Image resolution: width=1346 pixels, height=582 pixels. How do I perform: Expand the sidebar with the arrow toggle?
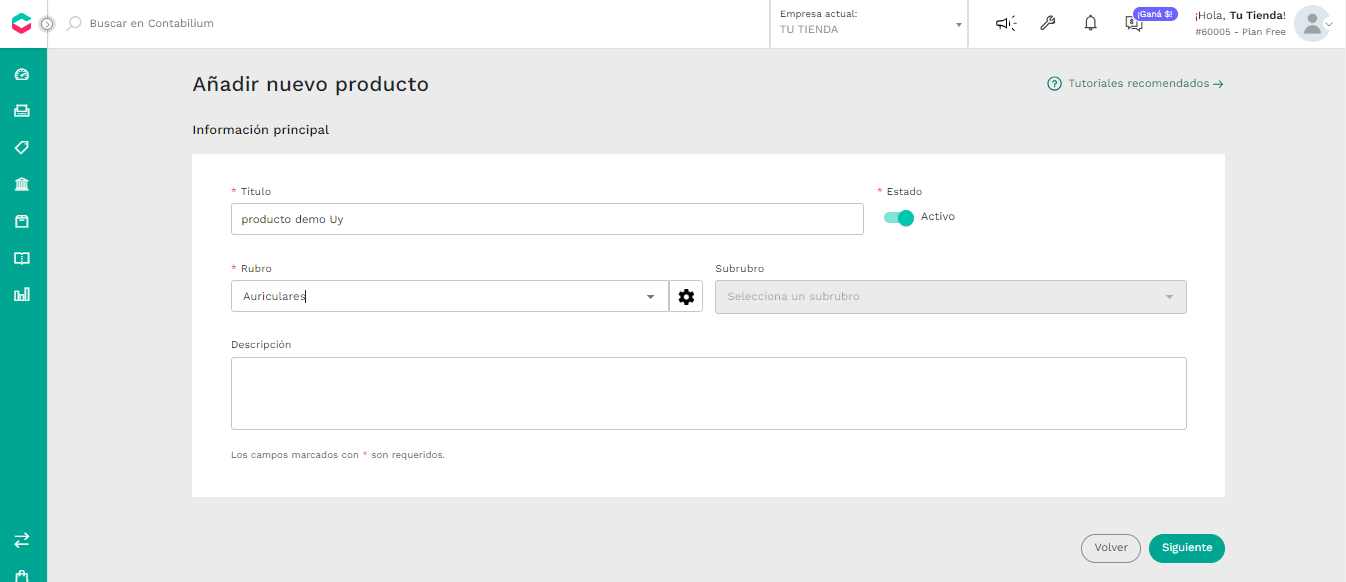47,23
